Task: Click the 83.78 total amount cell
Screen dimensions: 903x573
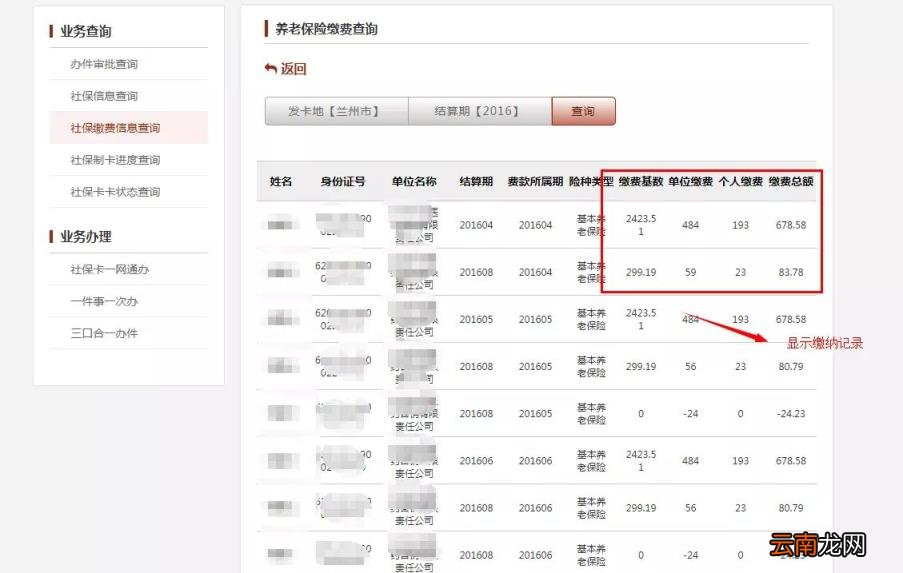Action: pyautogui.click(x=791, y=272)
